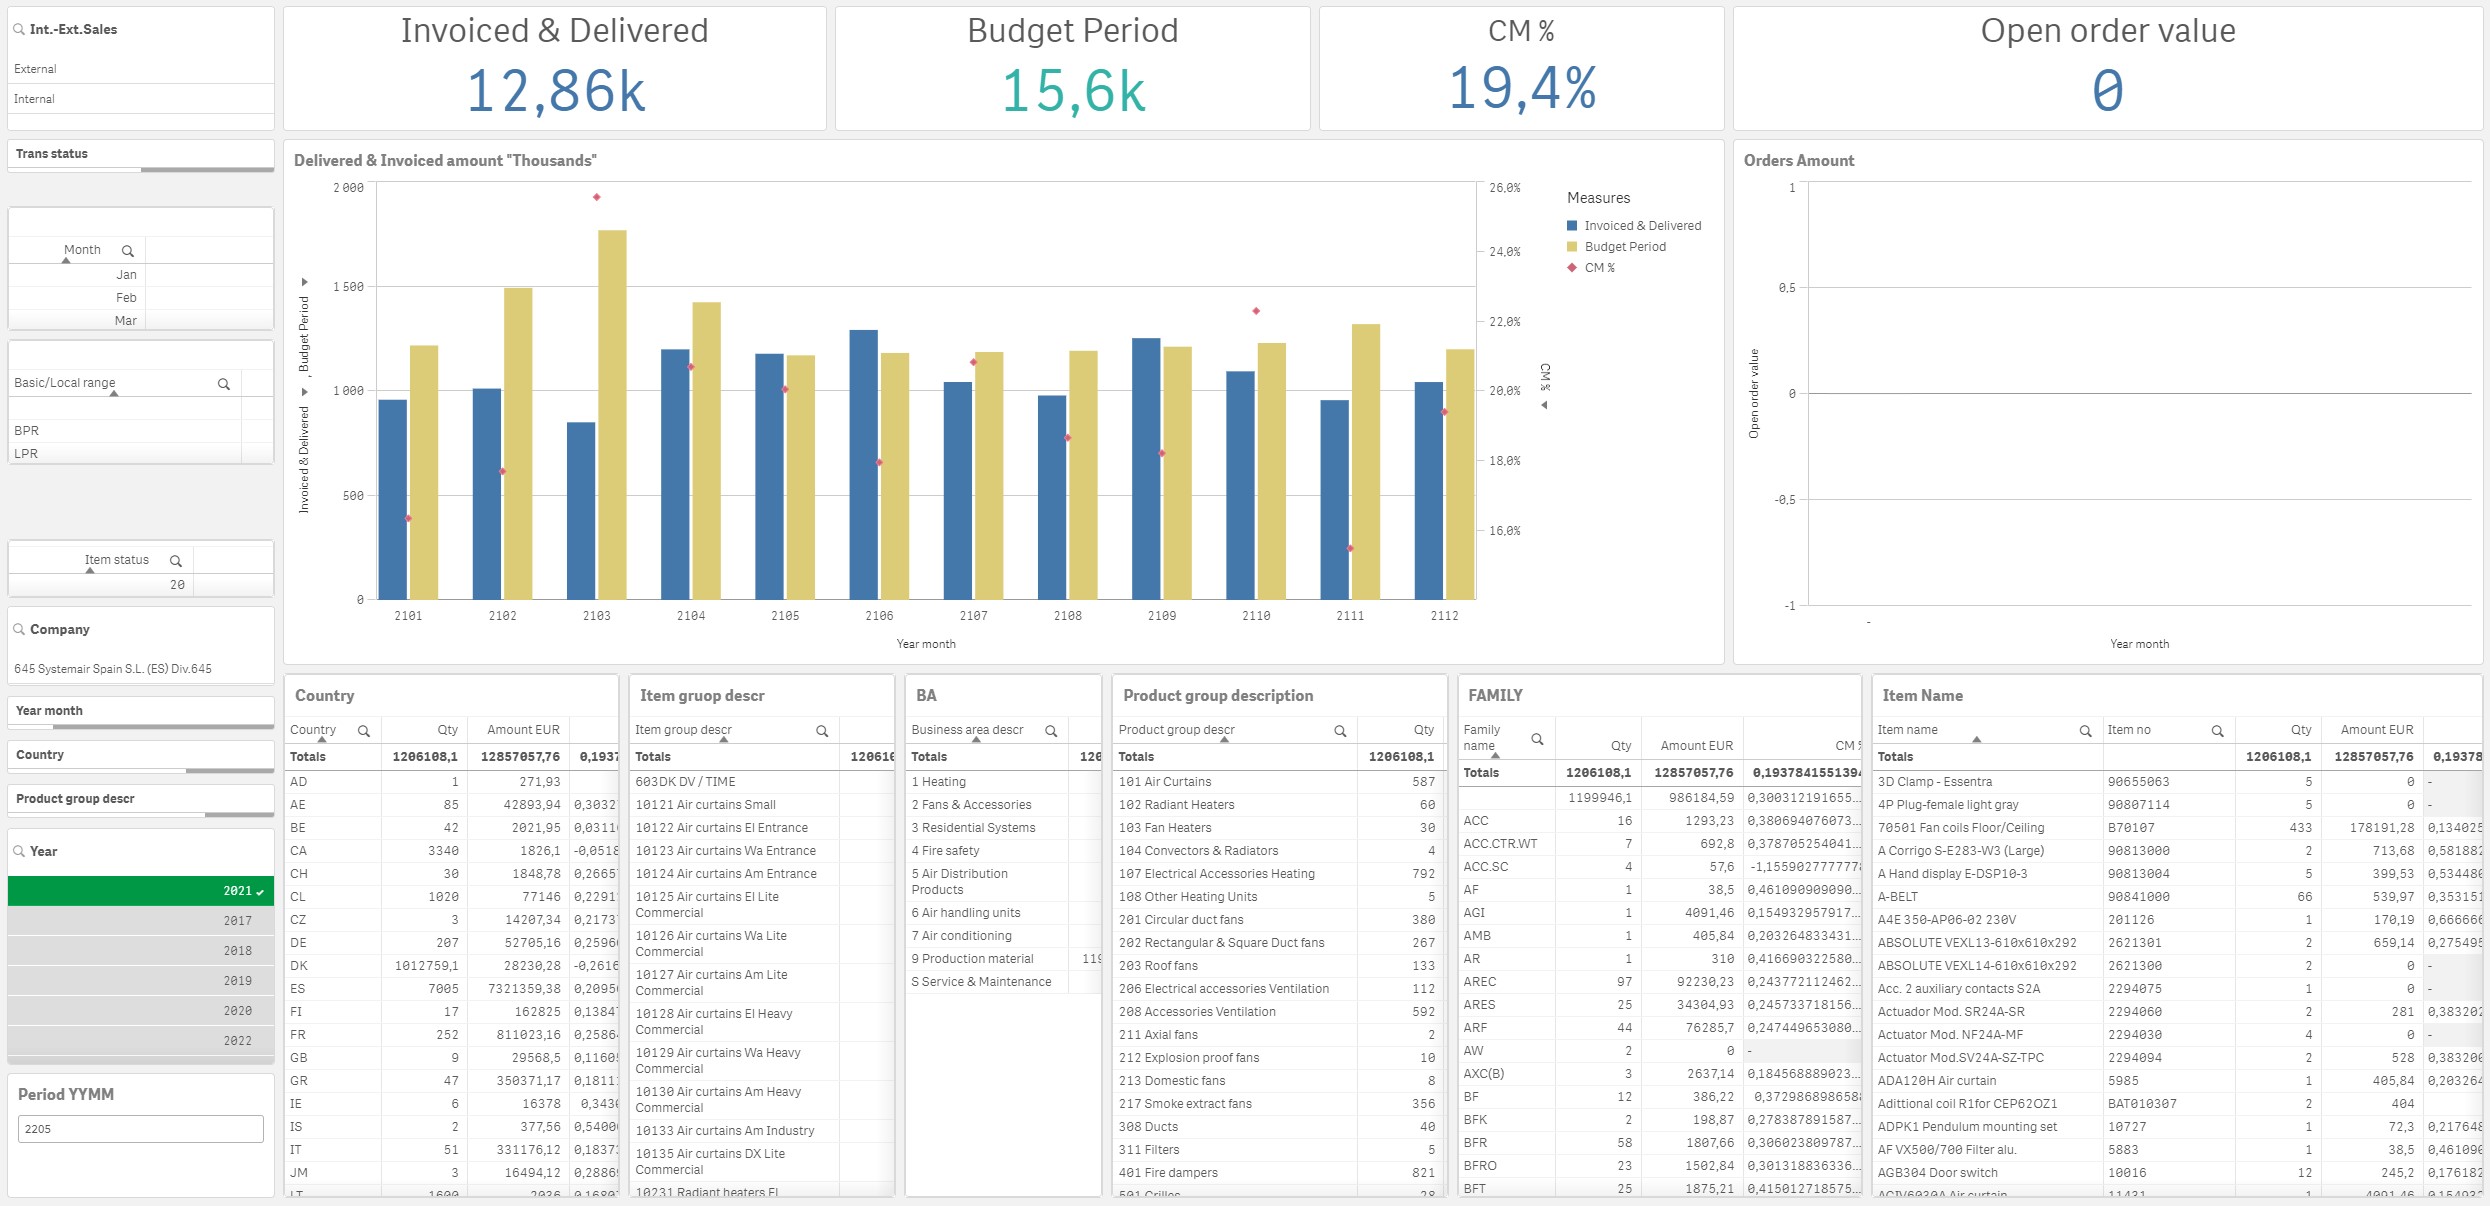Click the Company filter search icon
Viewport: 2490px width, 1206px height.
tap(19, 629)
